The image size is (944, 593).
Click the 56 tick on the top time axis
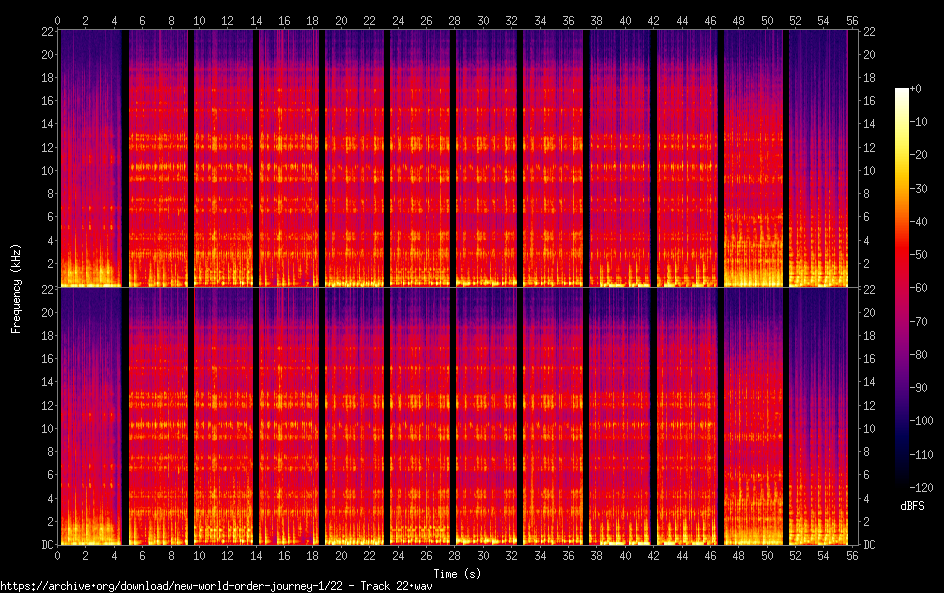click(x=852, y=20)
